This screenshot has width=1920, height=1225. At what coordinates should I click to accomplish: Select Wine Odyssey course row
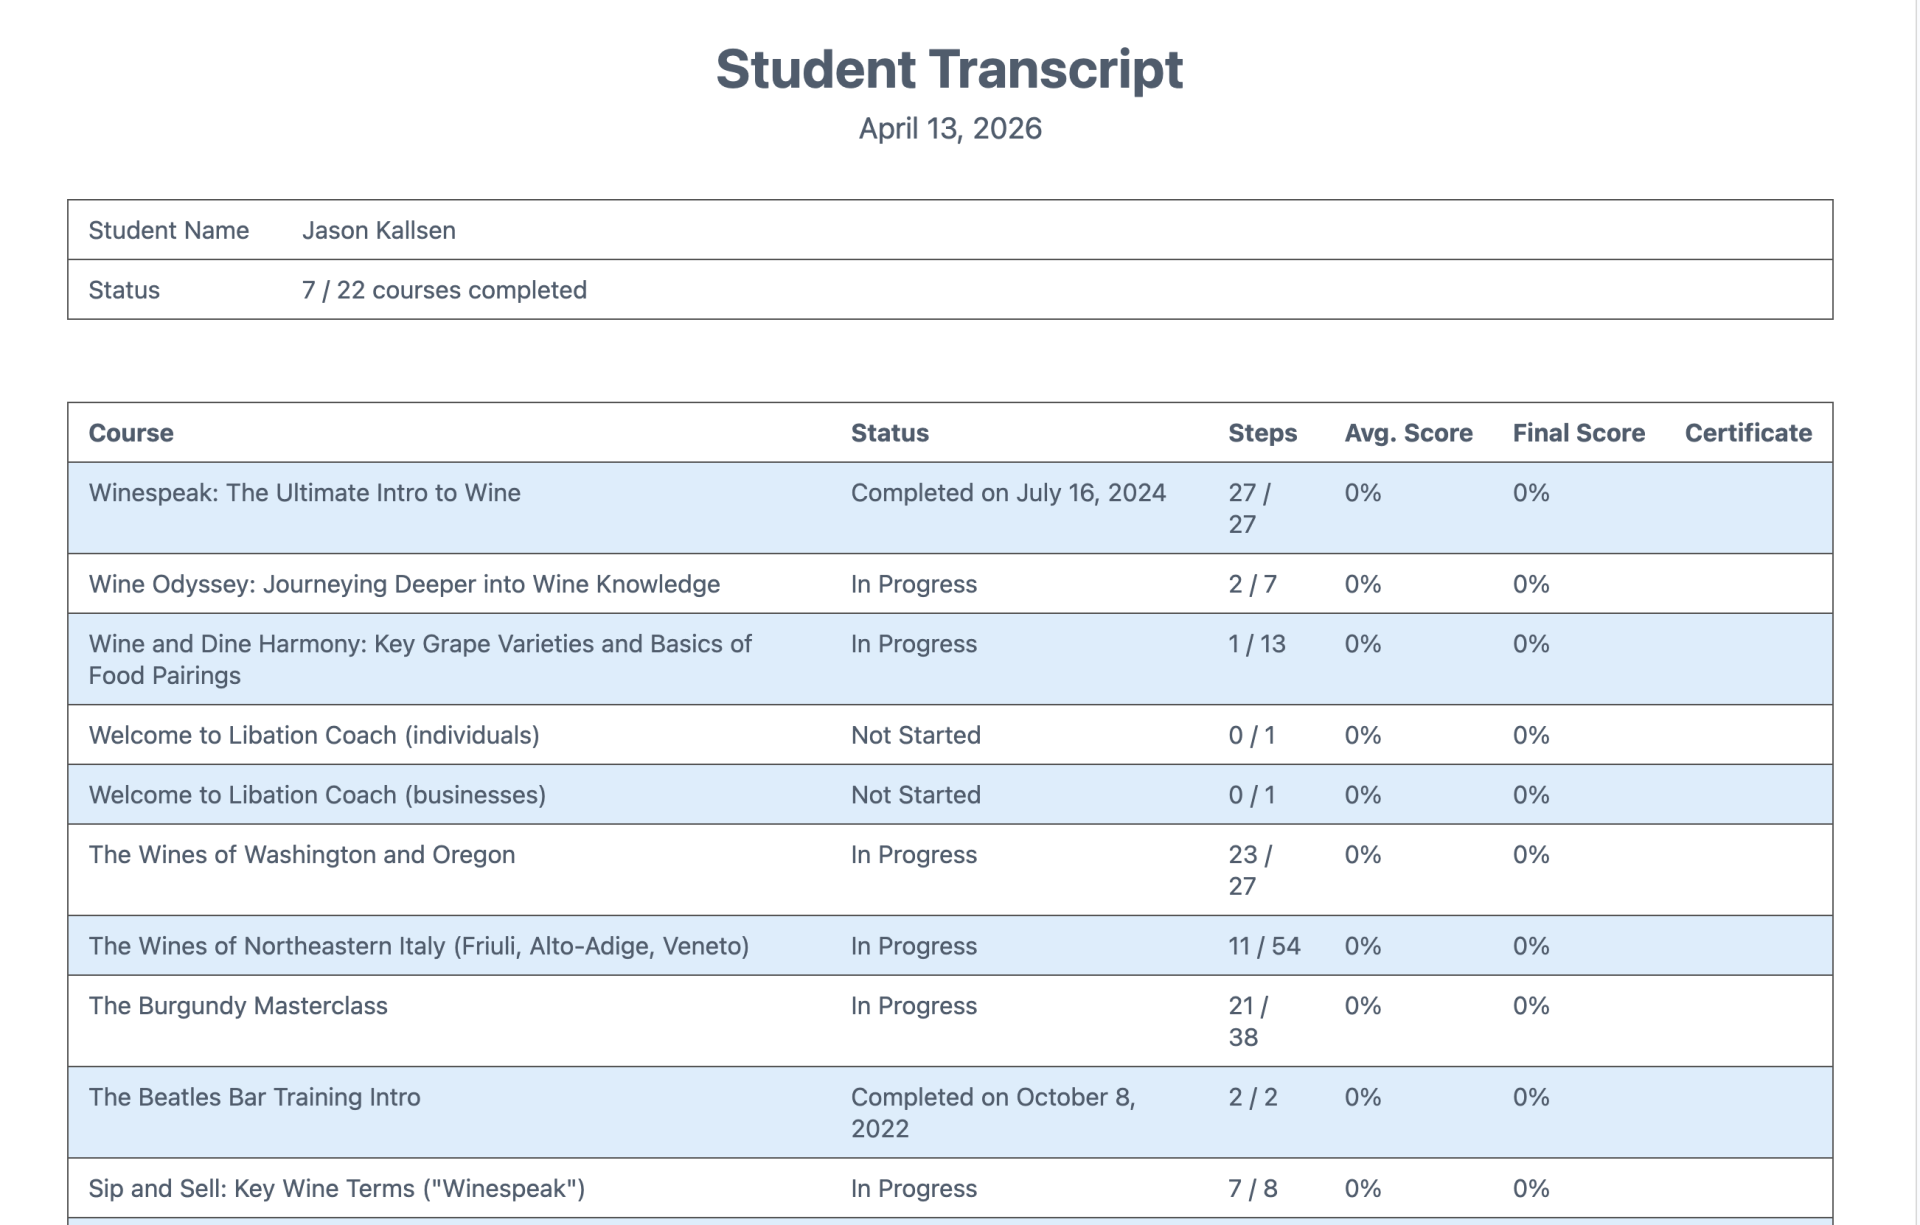click(950, 584)
